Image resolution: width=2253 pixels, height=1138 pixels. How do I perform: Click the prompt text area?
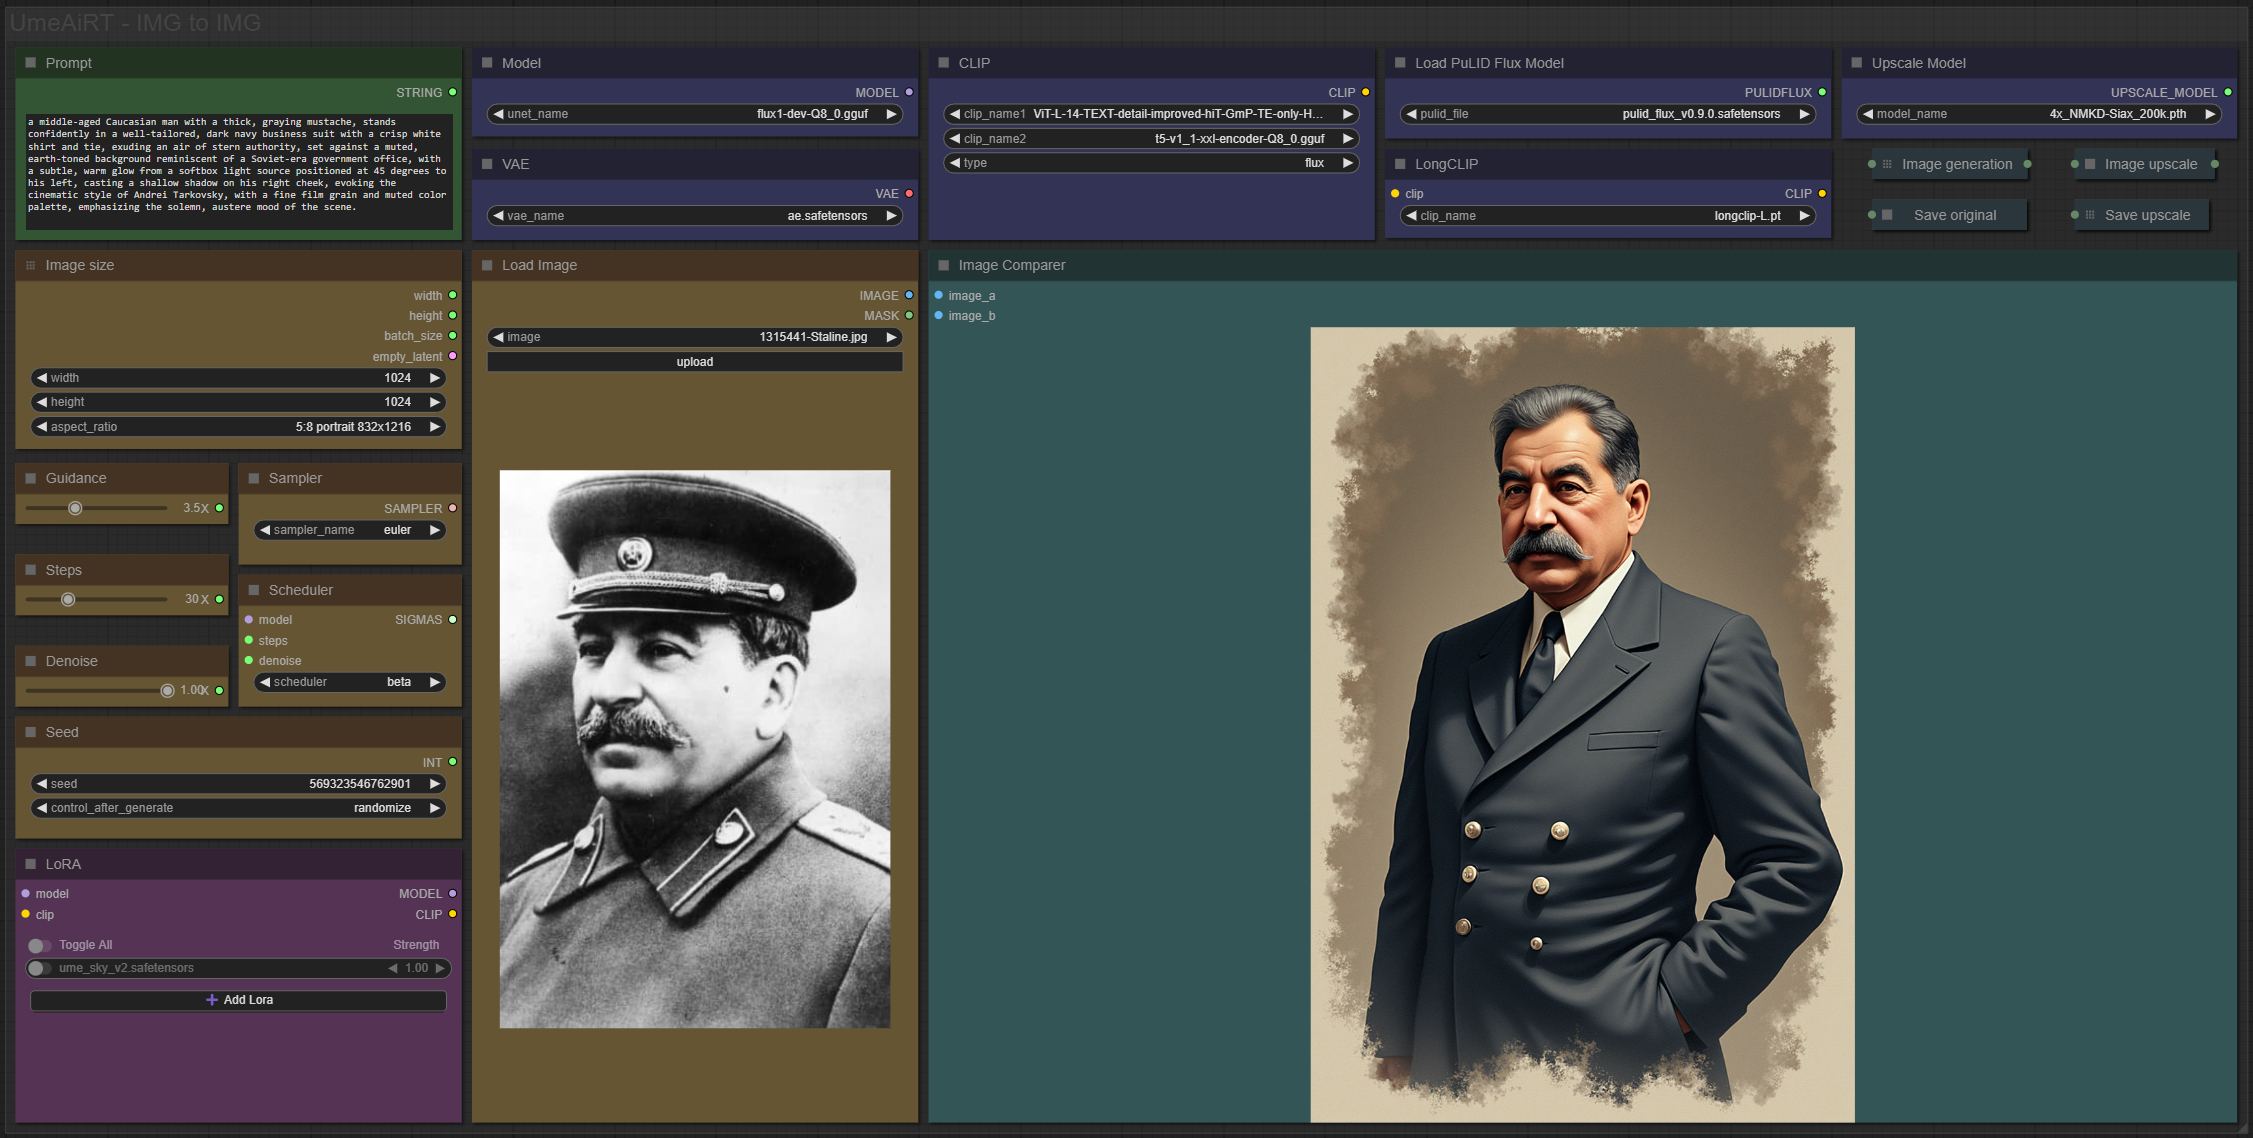point(238,170)
